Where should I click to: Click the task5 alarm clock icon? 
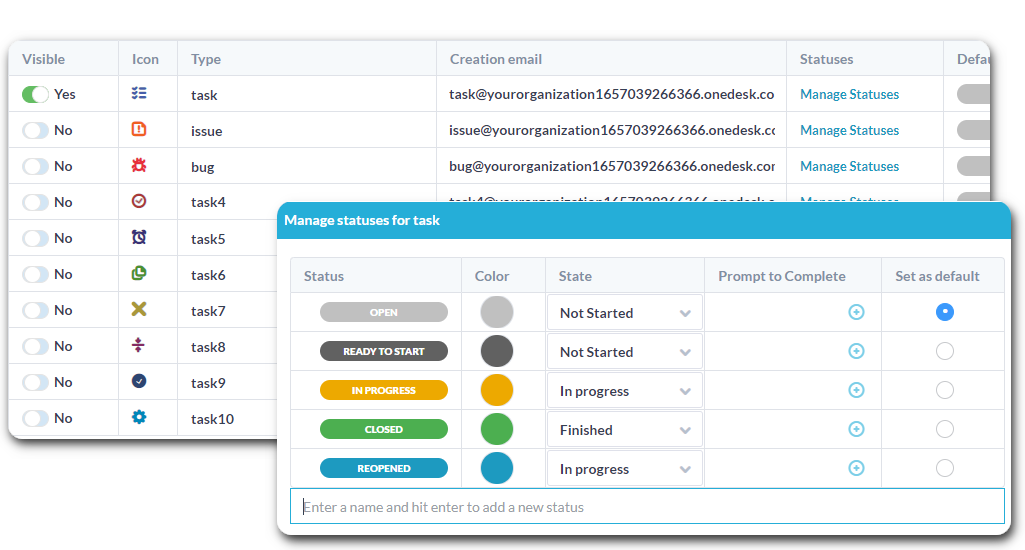(139, 237)
